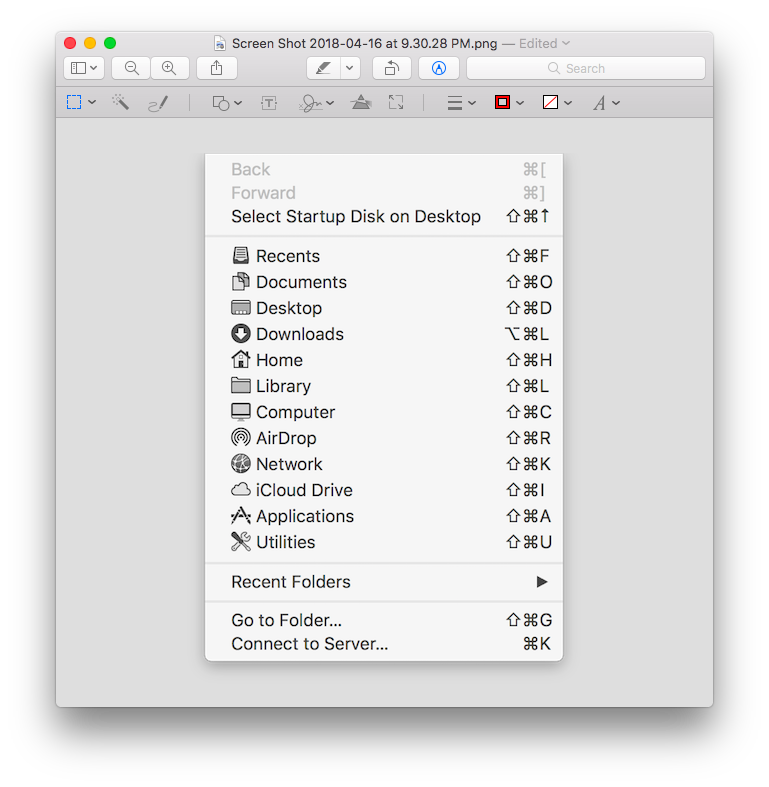Open the Highlight options dropdown arrow

coord(350,68)
